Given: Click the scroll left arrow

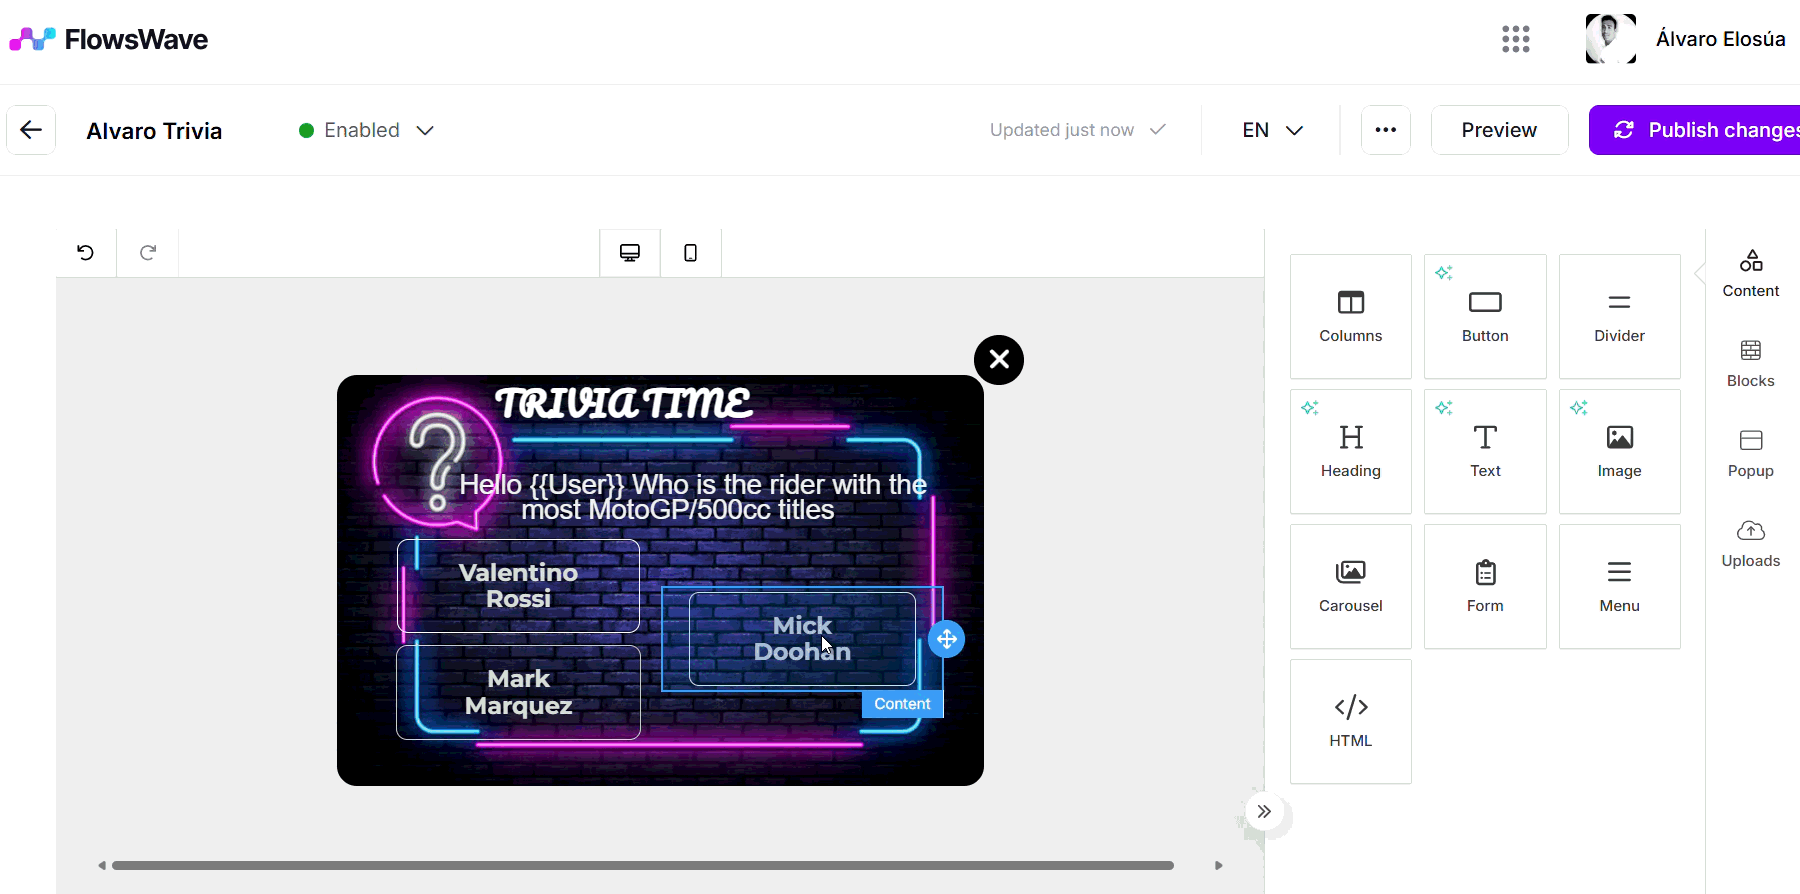Looking at the screenshot, I should coord(102,865).
